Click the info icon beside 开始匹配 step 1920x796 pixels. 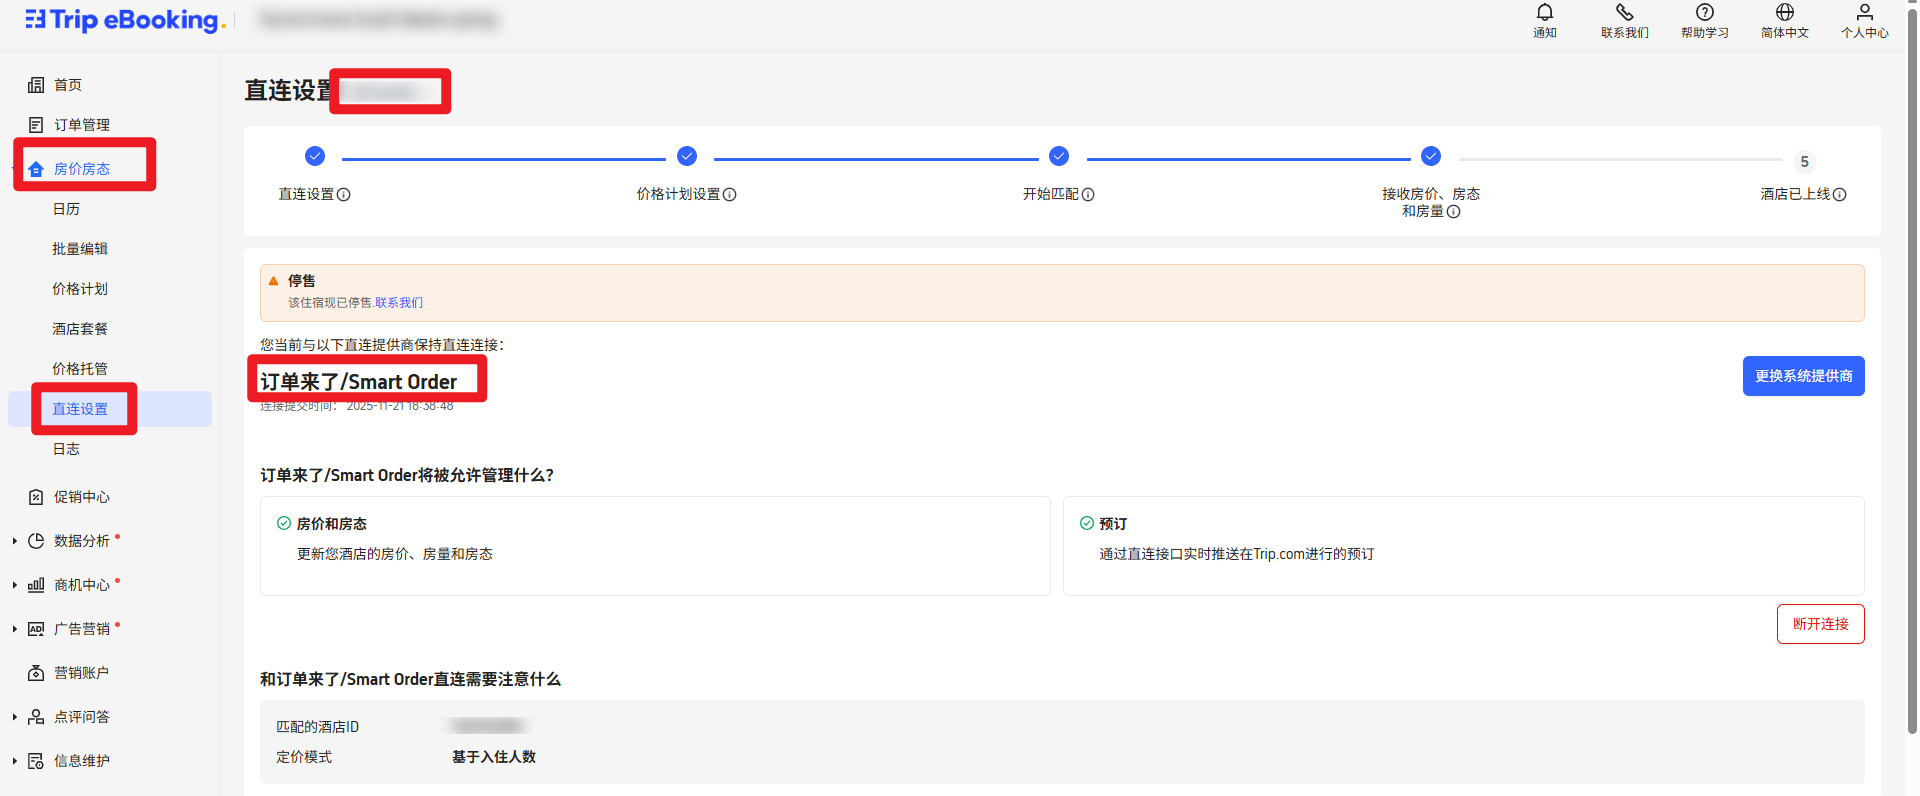[x=1088, y=195]
